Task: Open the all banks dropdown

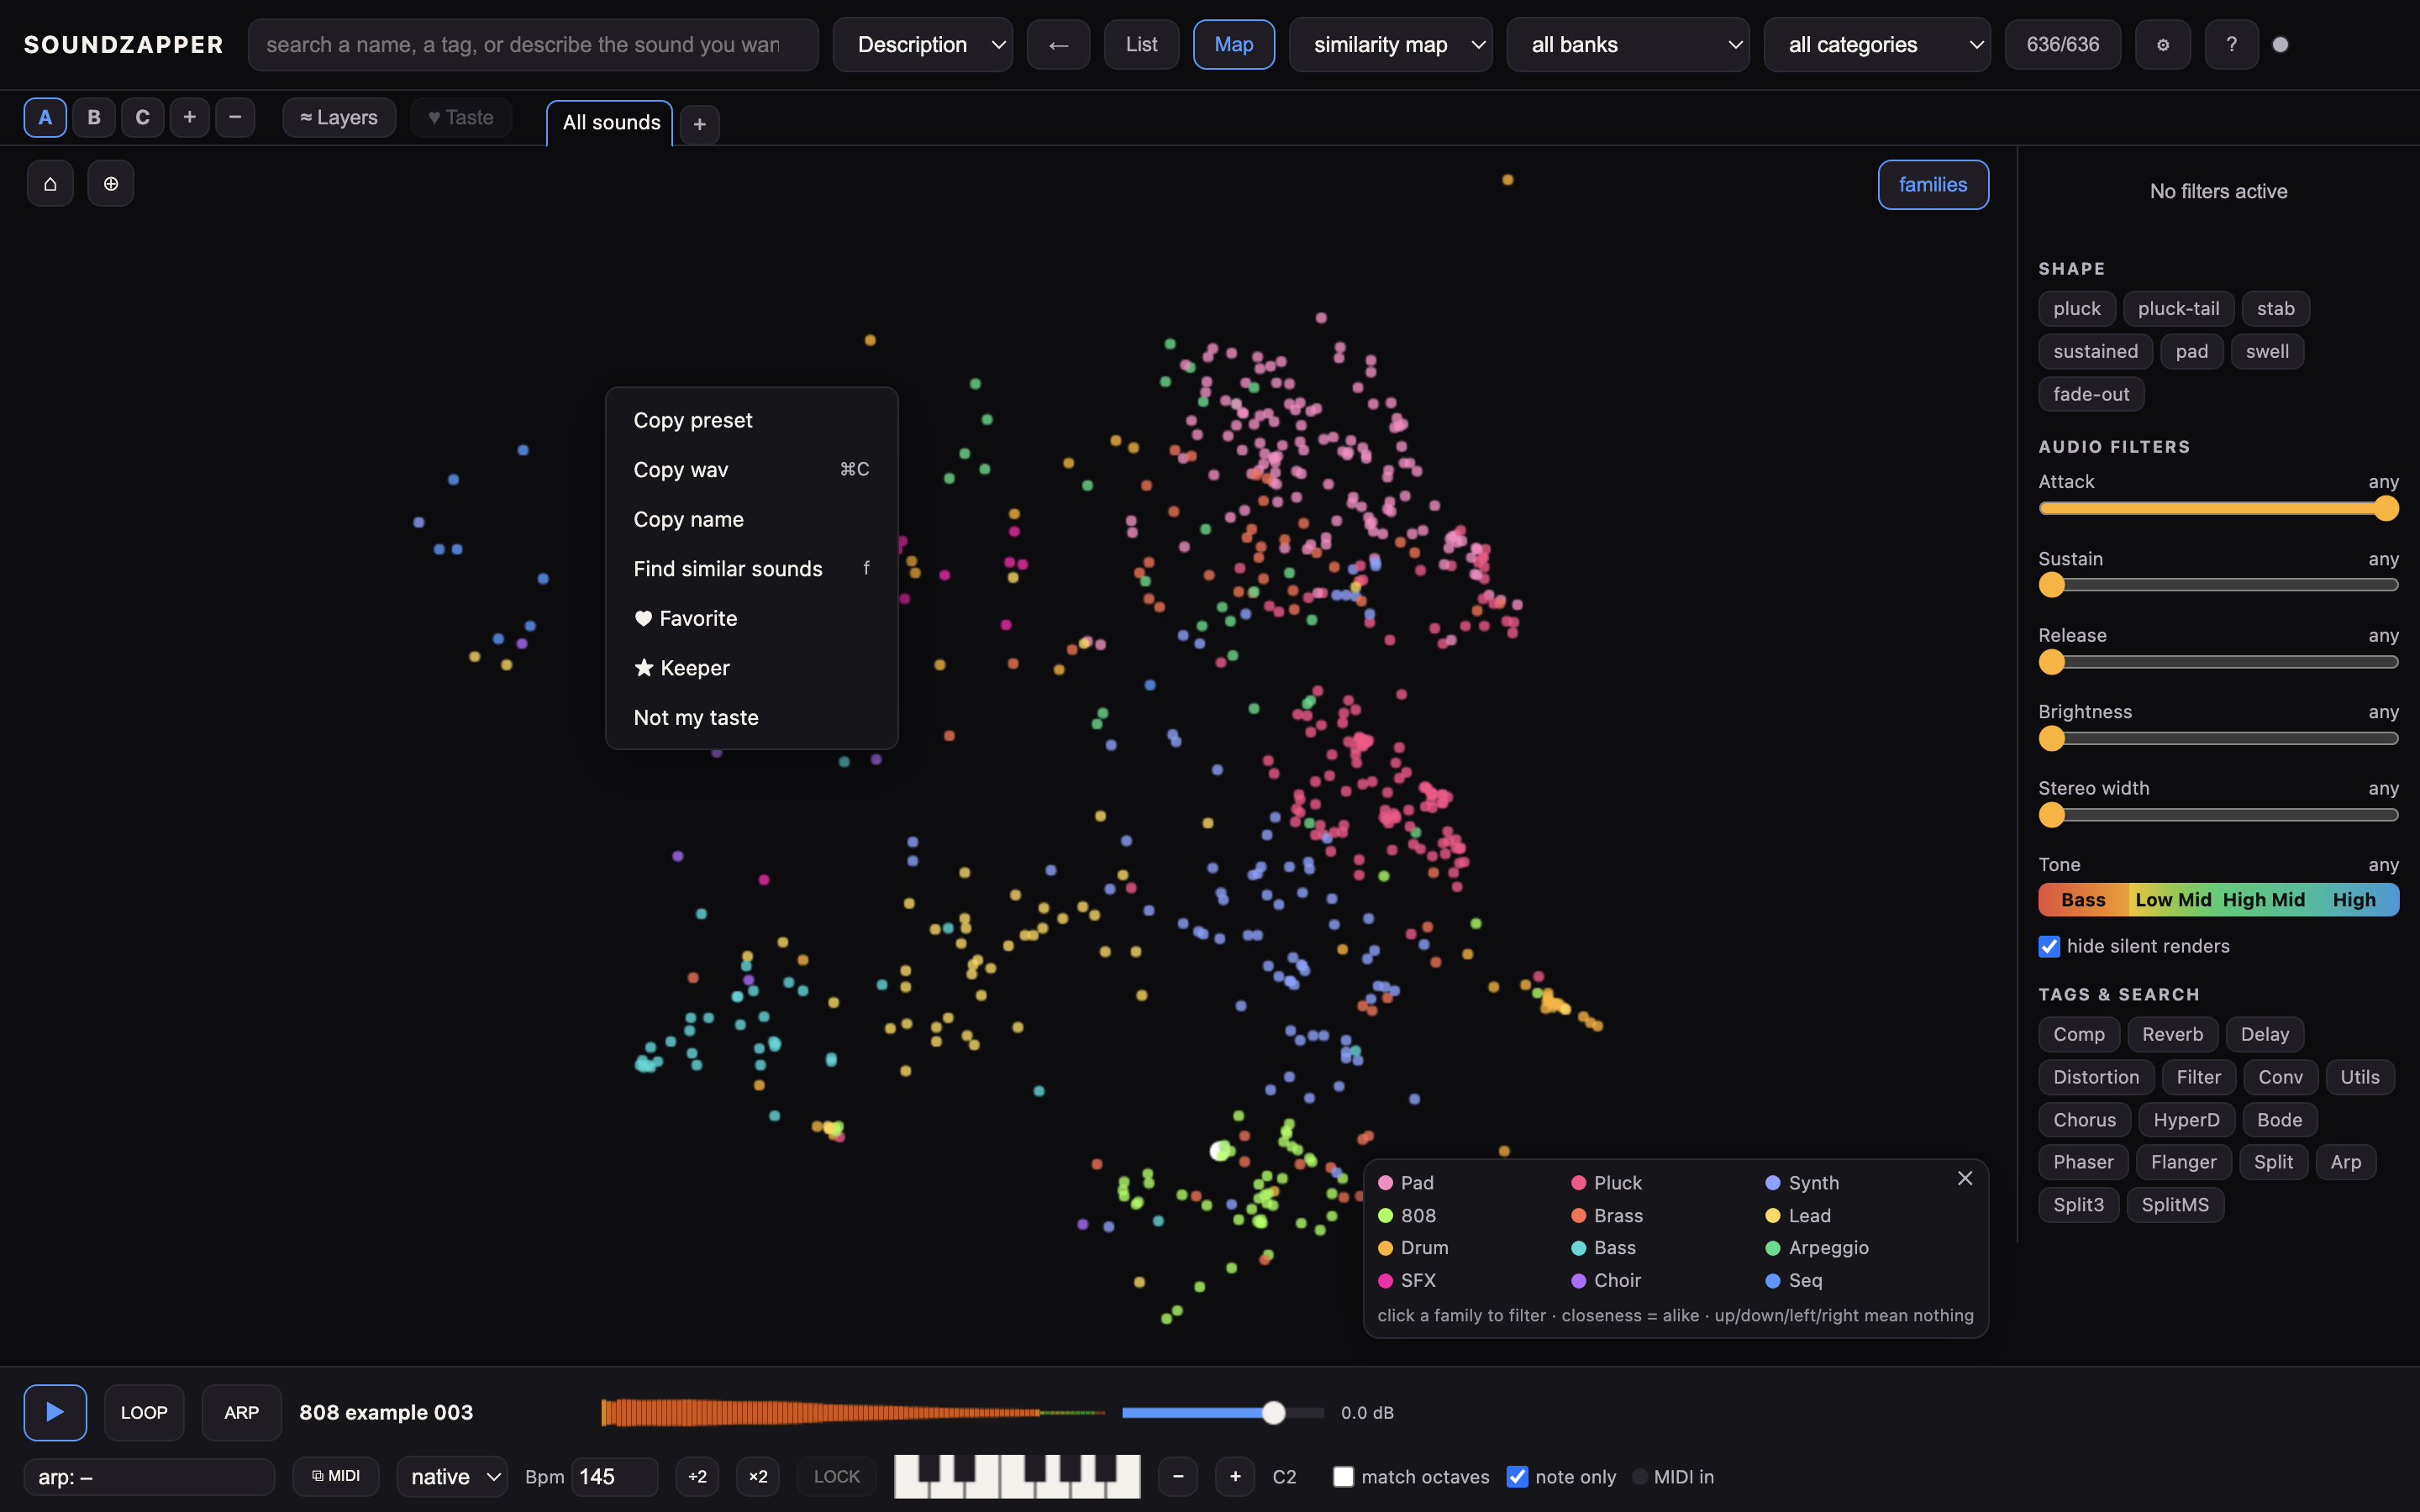Action: [1627, 45]
